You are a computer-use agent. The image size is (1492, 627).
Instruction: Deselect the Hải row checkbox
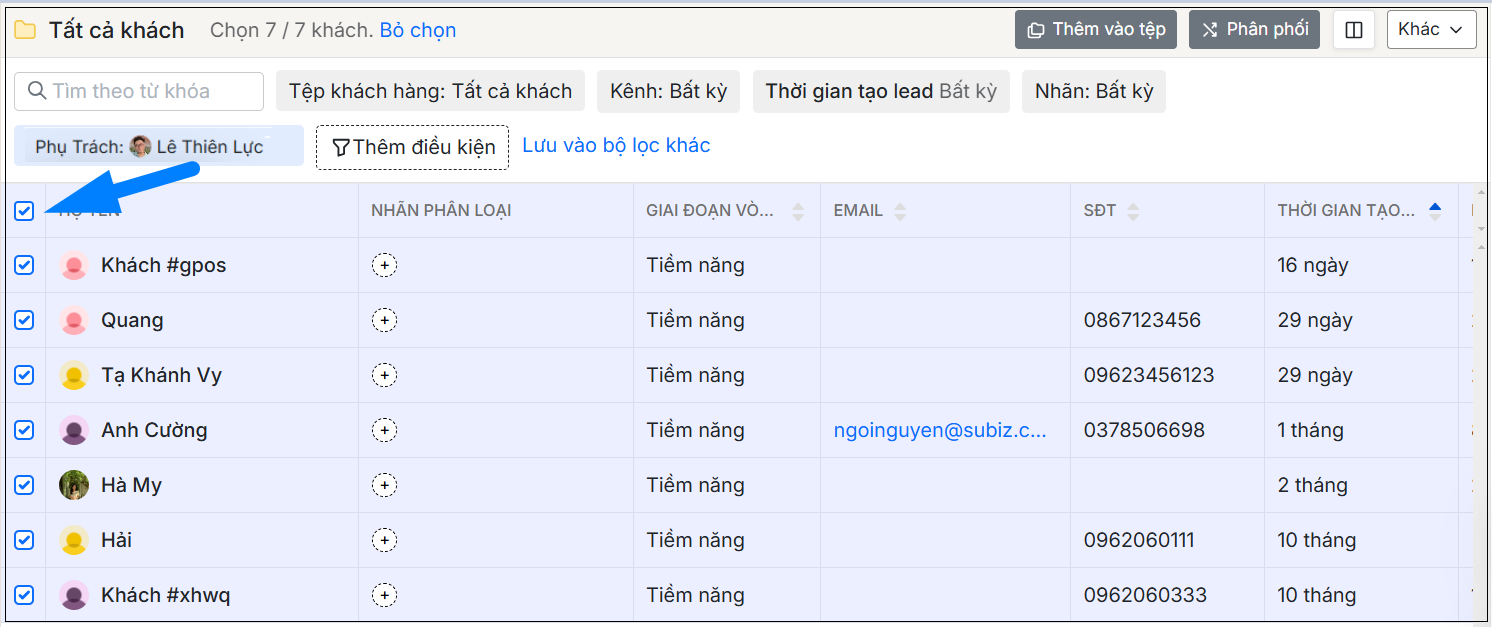[24, 540]
